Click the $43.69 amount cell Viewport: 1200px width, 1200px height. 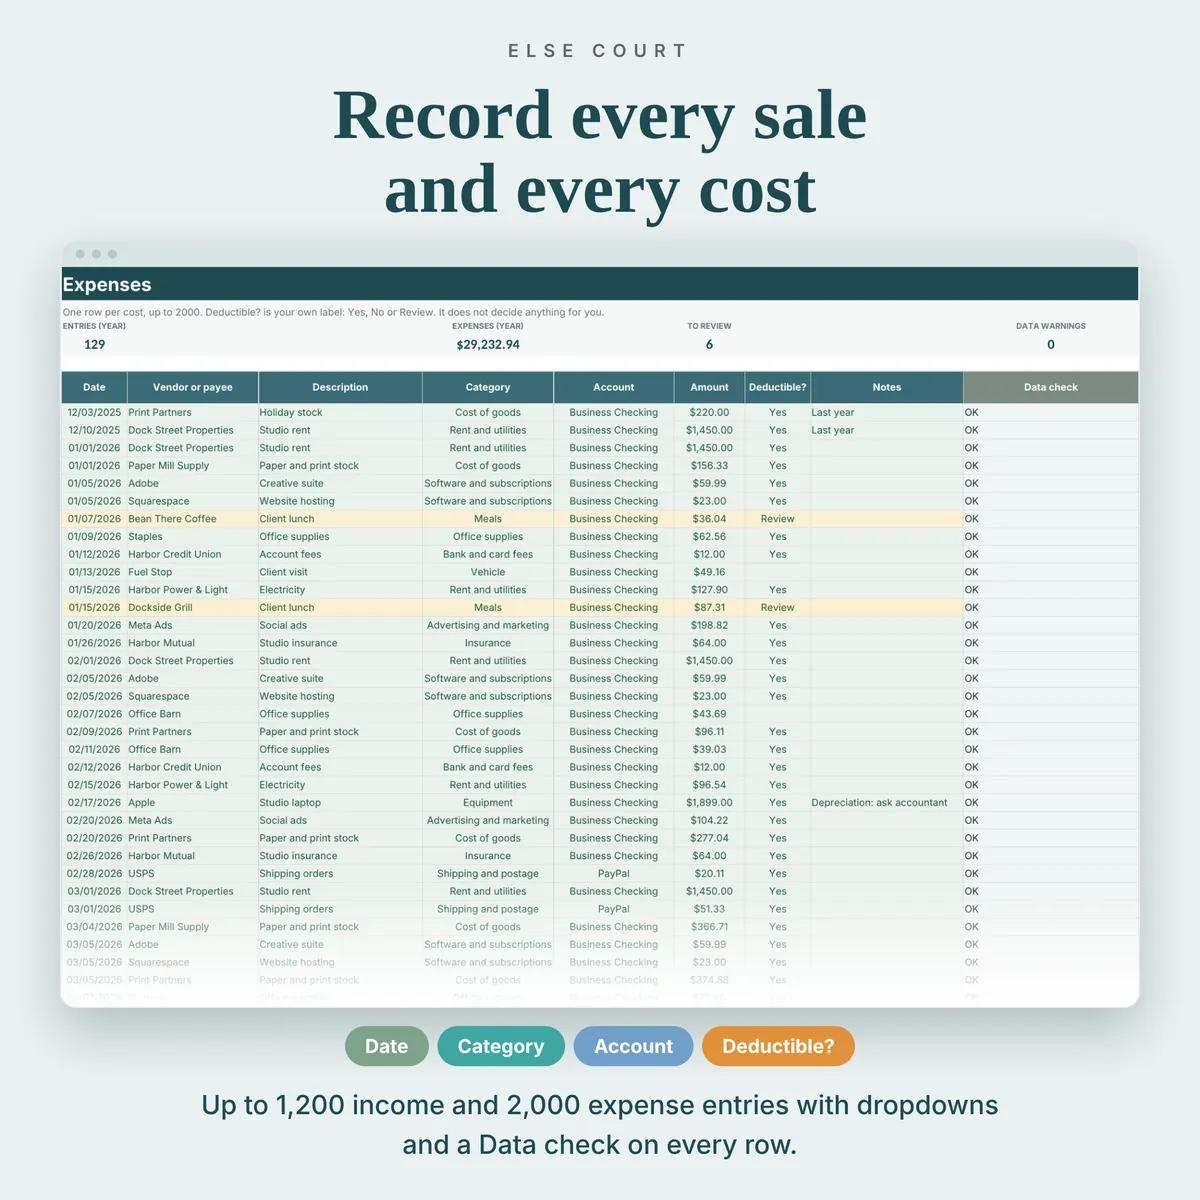pyautogui.click(x=709, y=714)
